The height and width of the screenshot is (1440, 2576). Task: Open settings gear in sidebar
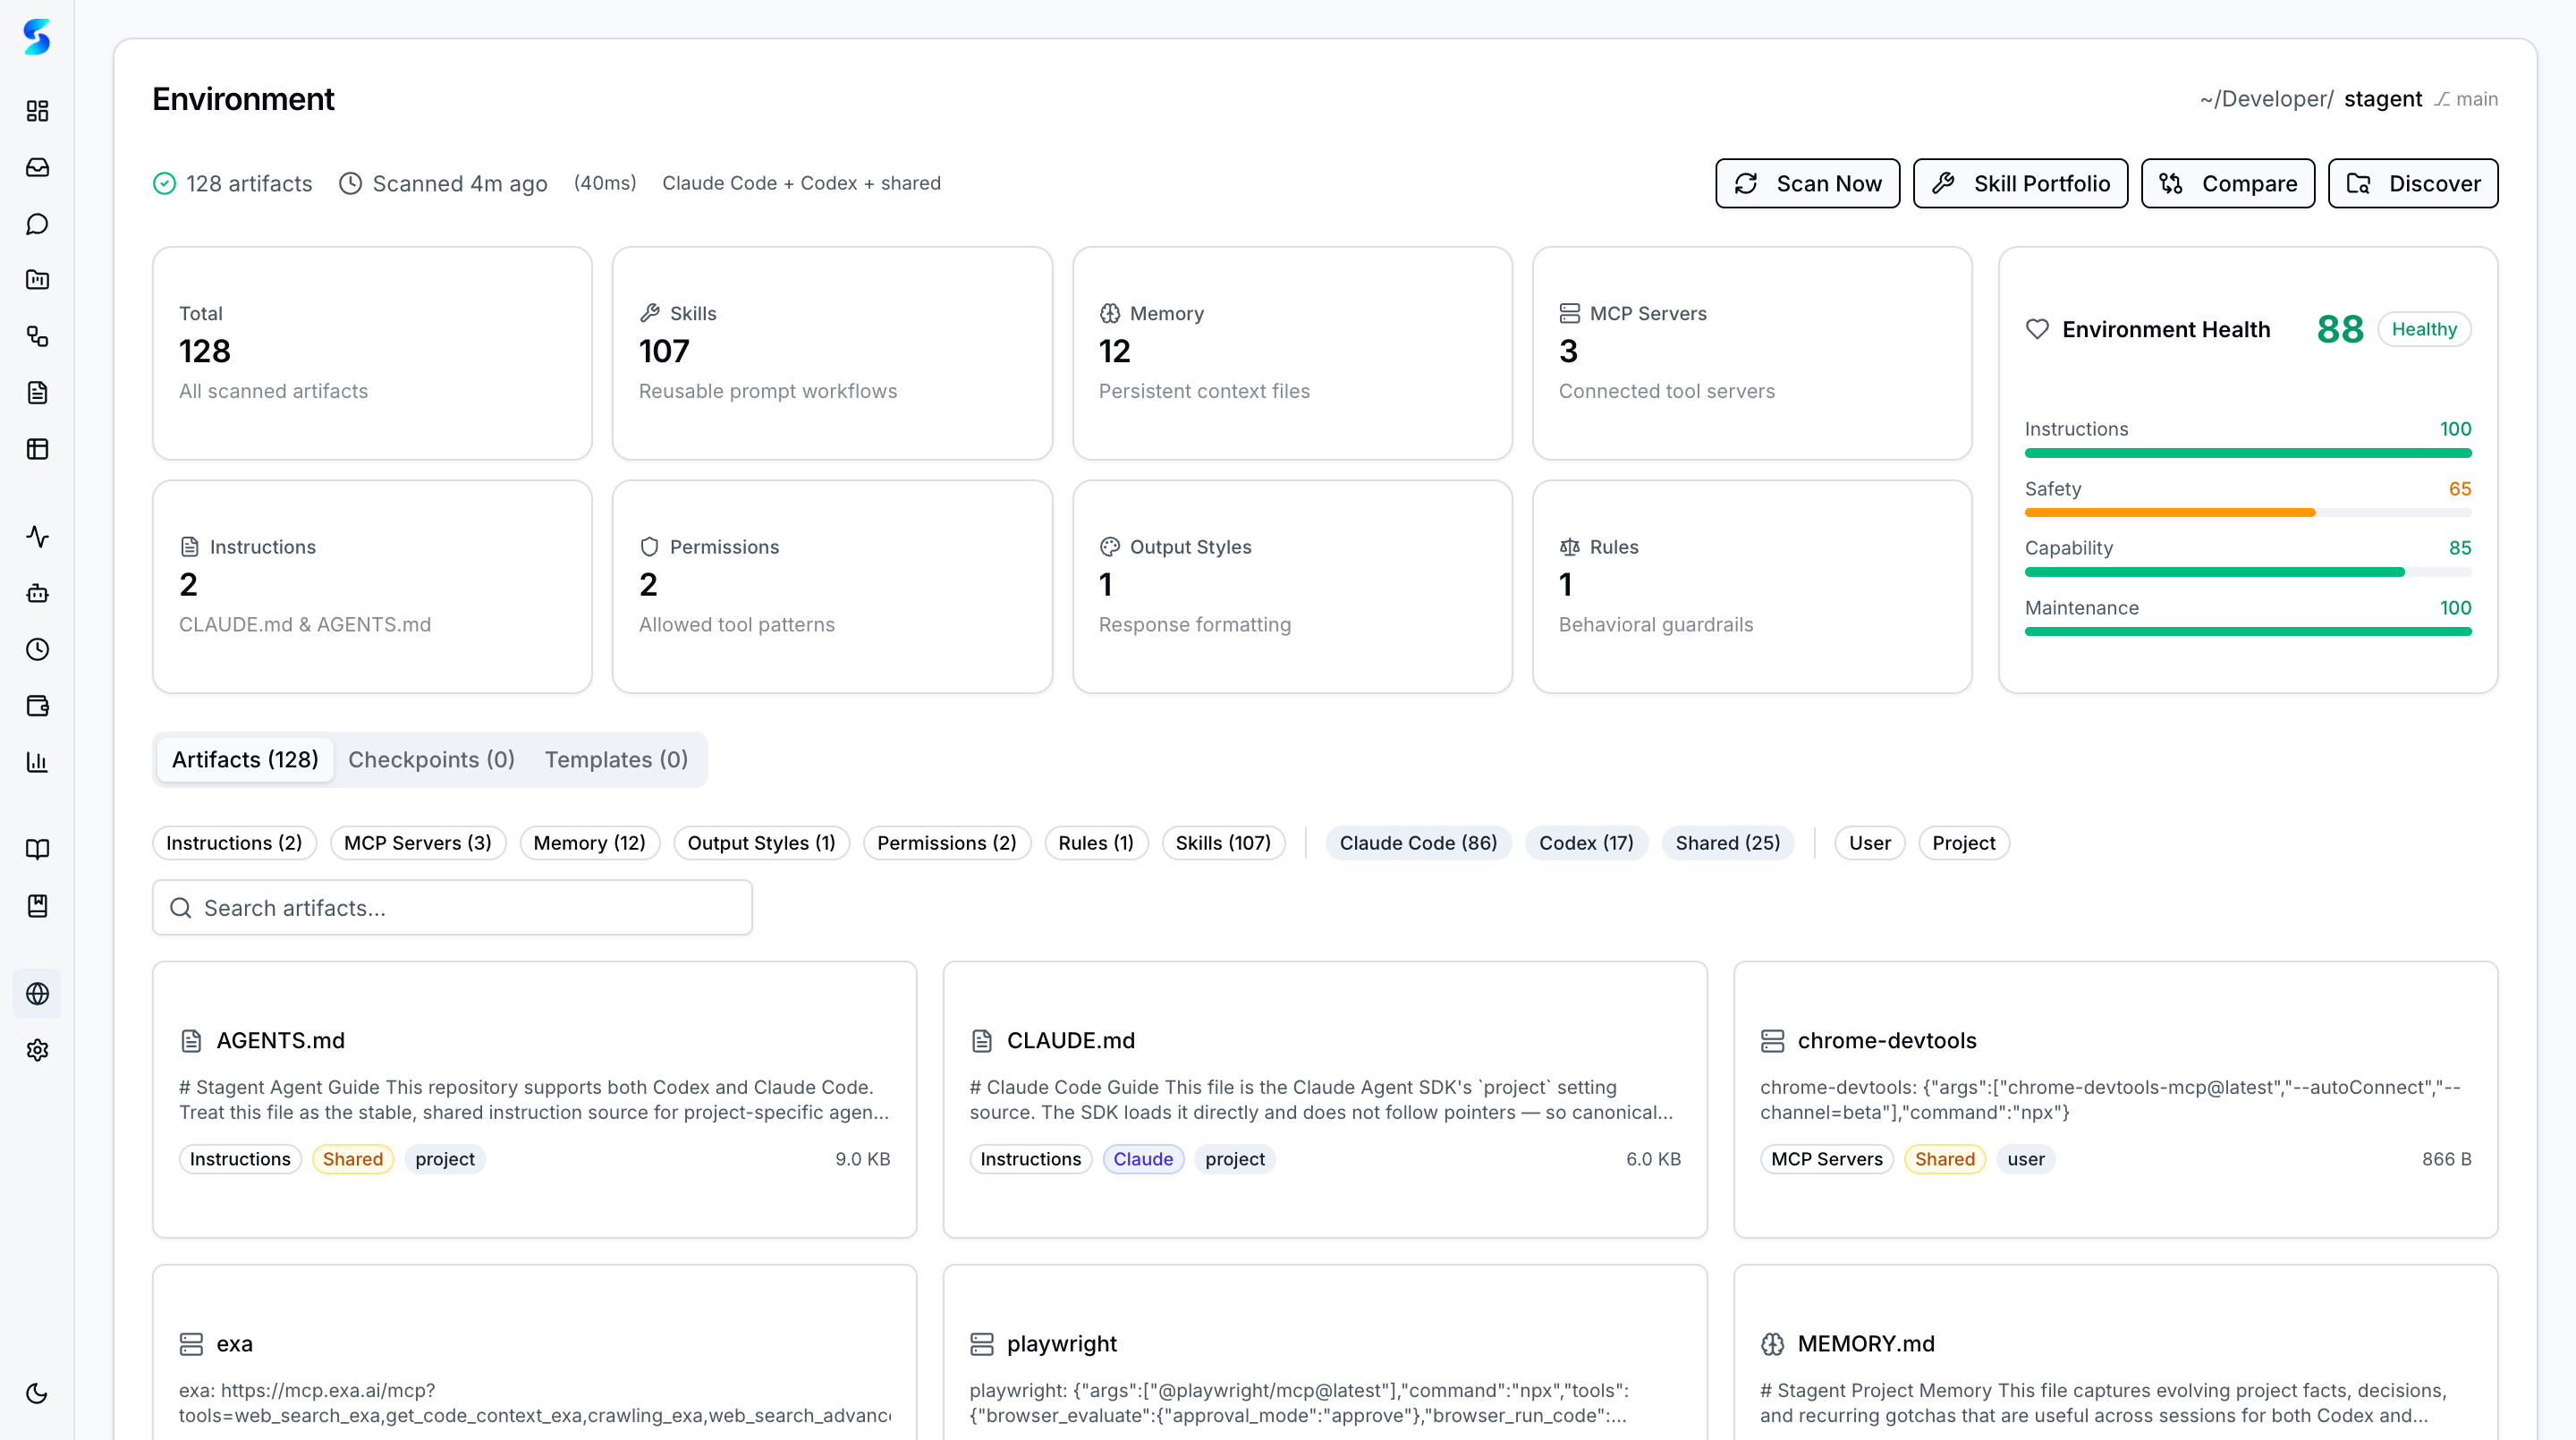click(37, 1050)
